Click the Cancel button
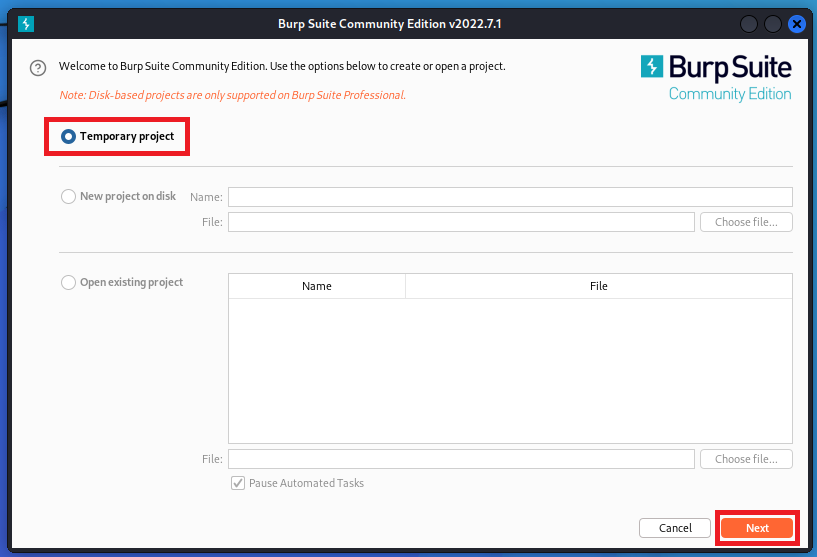817x557 pixels. (x=675, y=528)
